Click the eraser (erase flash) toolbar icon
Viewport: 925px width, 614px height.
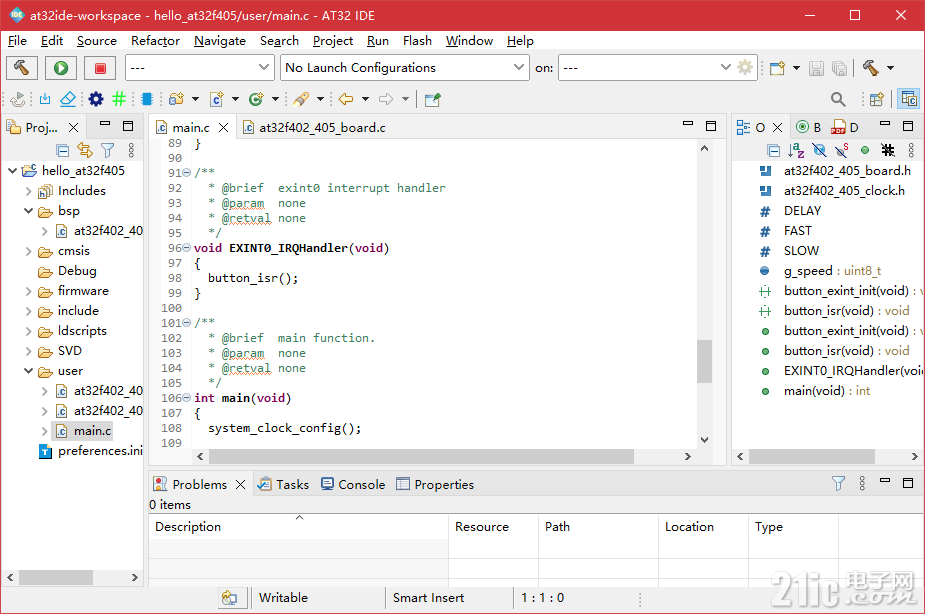[68, 99]
